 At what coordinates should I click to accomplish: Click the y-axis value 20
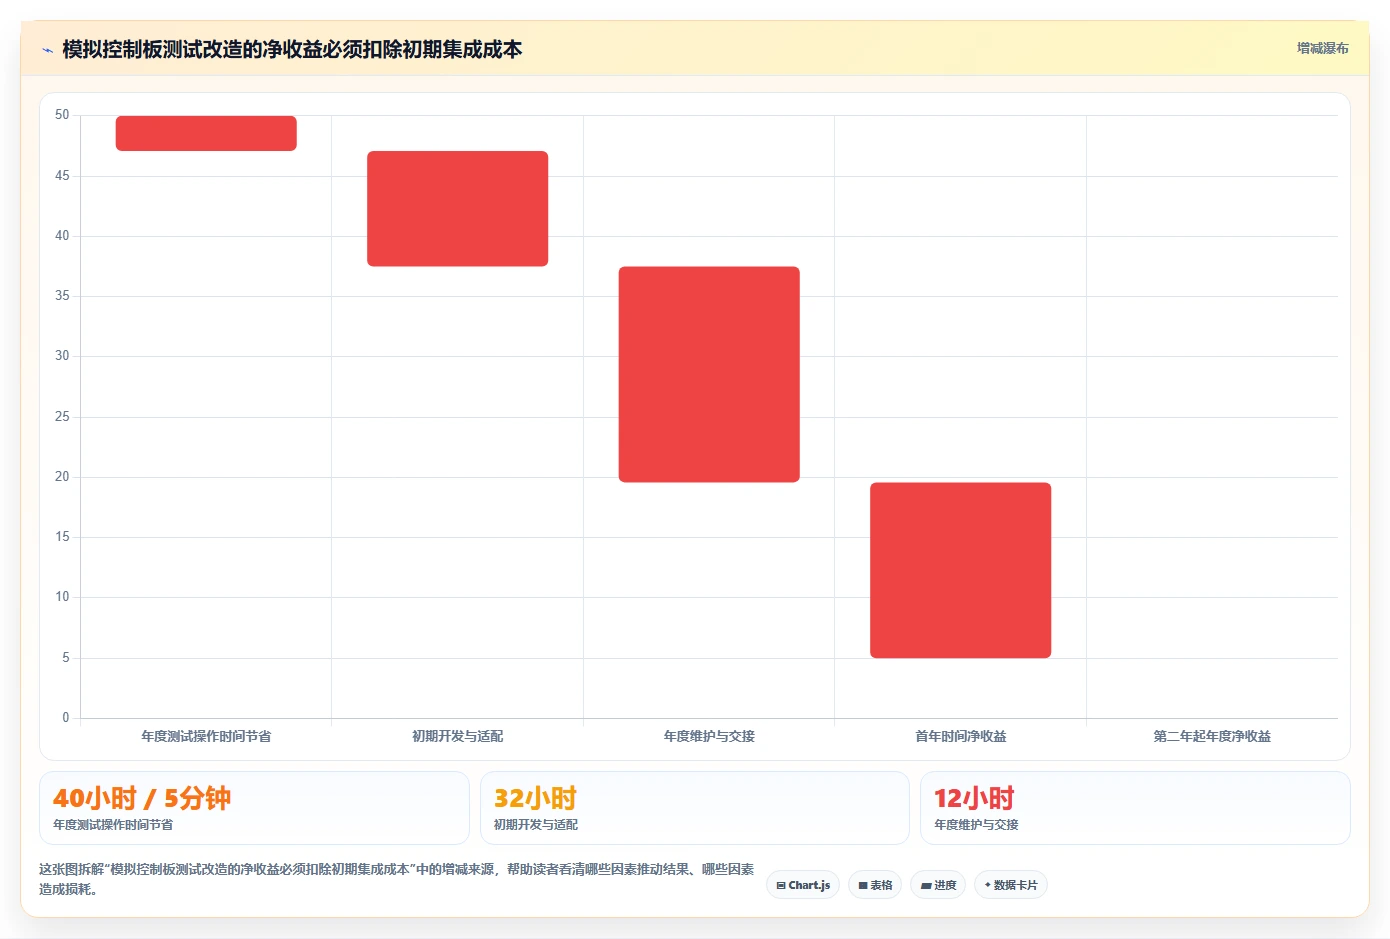coord(62,477)
